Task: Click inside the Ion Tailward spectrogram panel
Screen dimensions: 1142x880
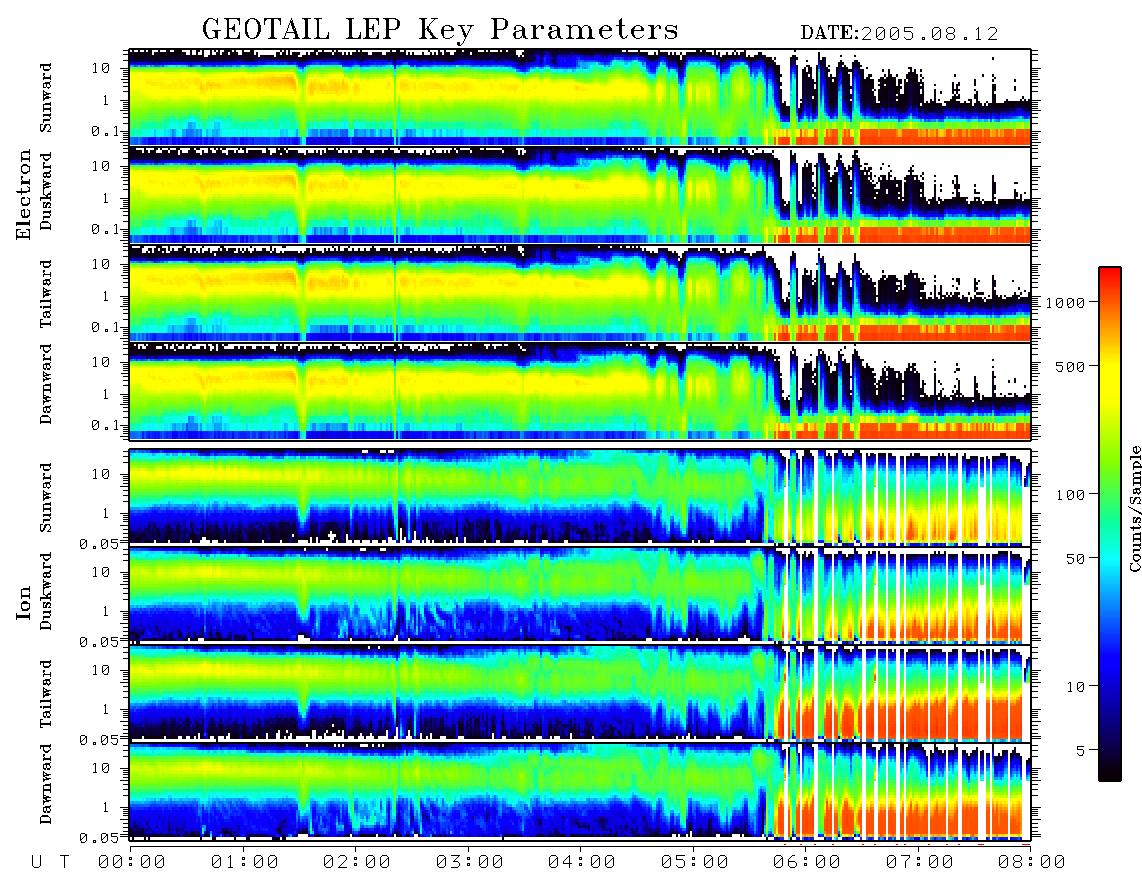Action: (x=580, y=693)
